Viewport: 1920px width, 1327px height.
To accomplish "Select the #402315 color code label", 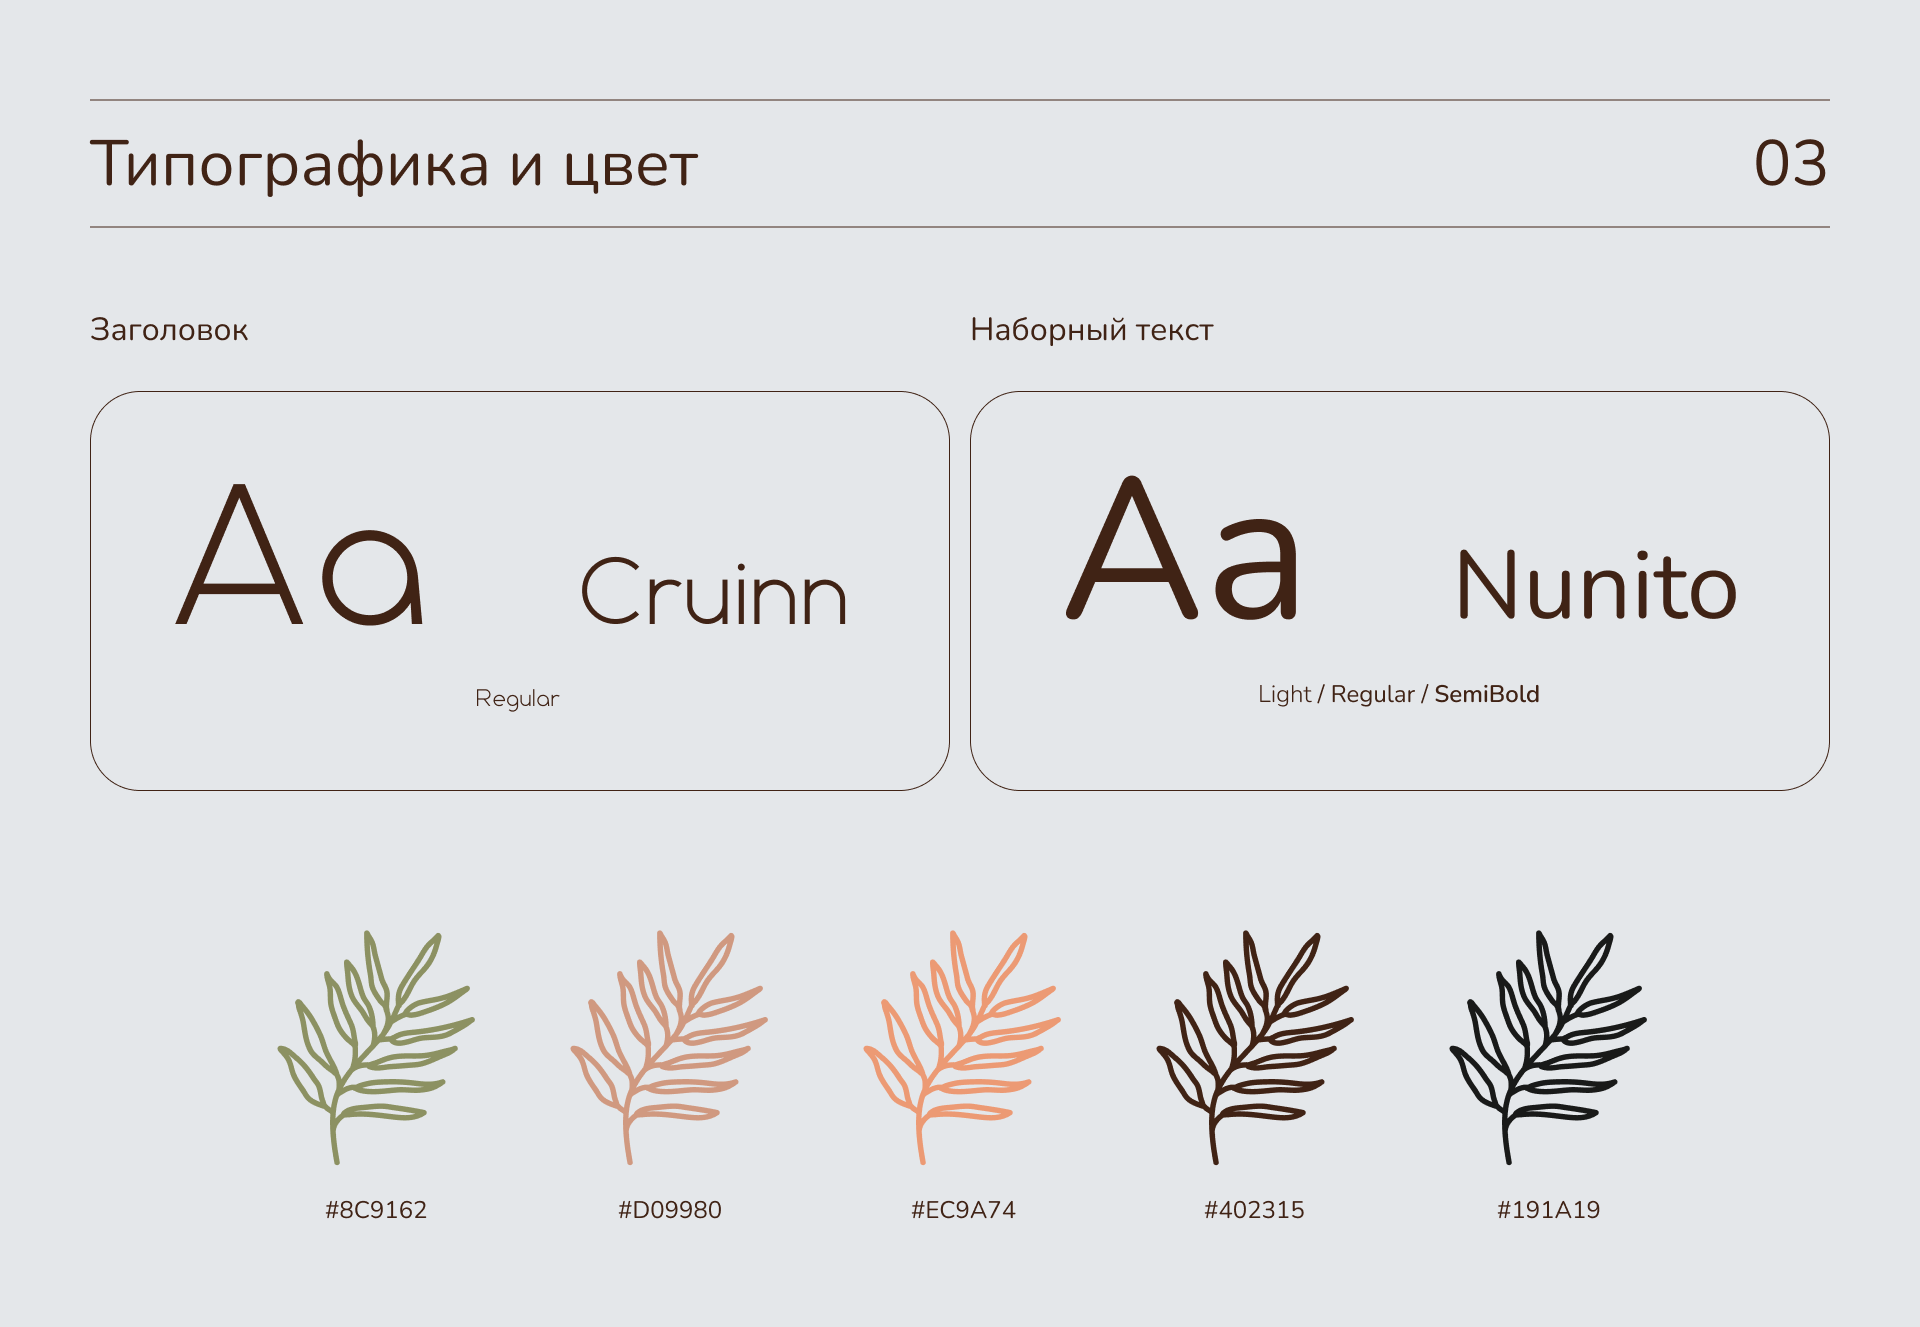I will pyautogui.click(x=1254, y=1210).
